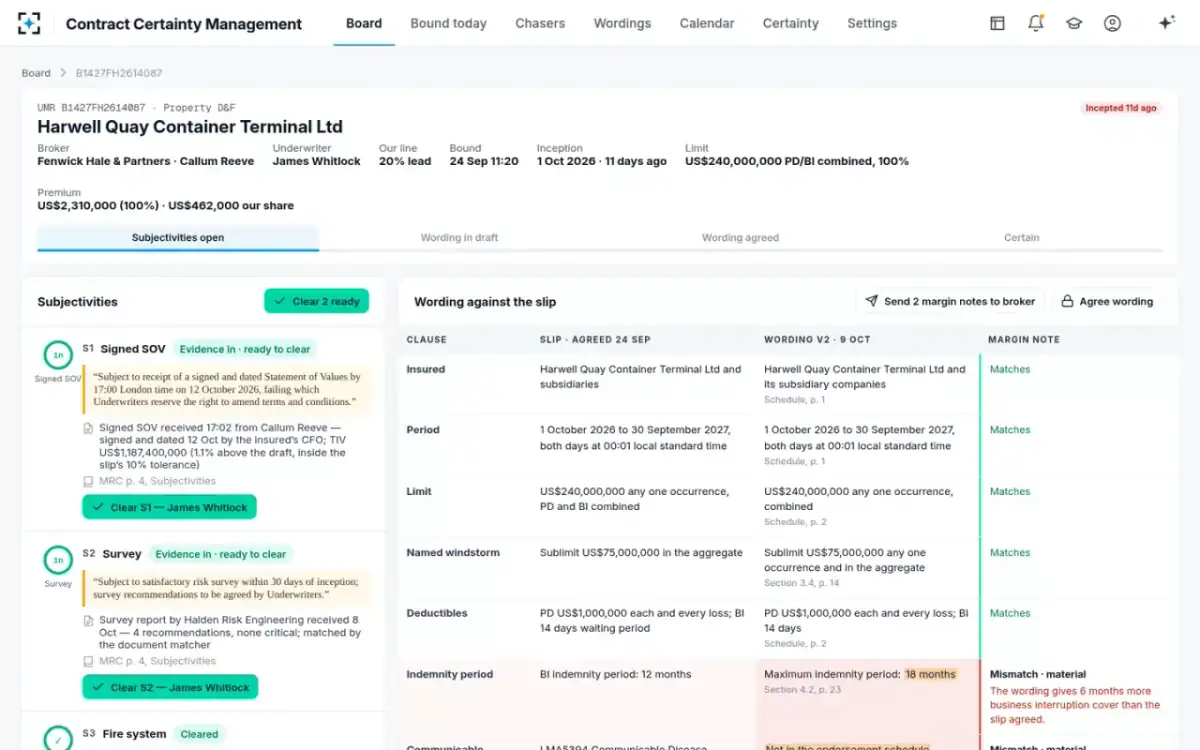Click Matches note in Named windstorm row

pos(1010,553)
